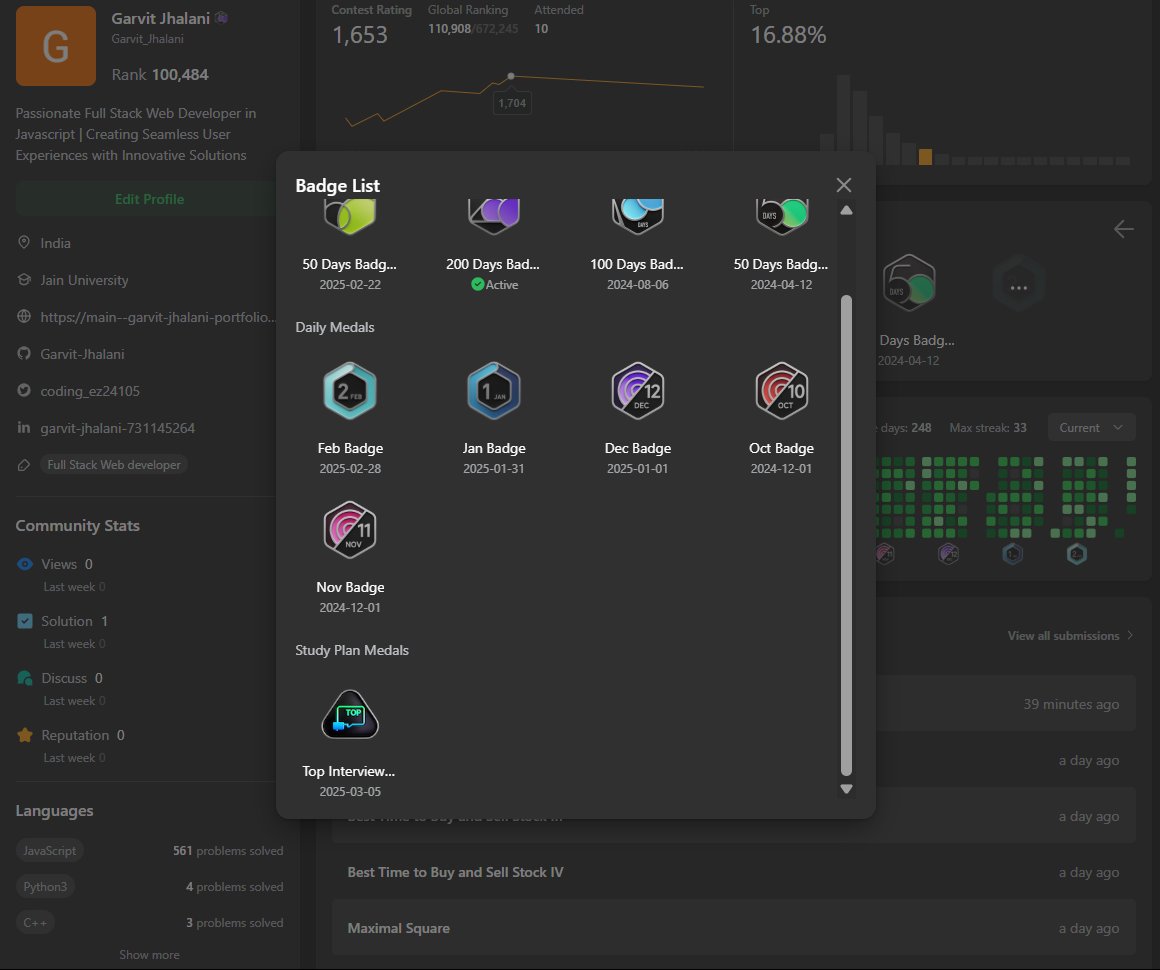Open the Garvit-Jhalani GitHub link
Screen dimensions: 1160x970
[x=82, y=354]
